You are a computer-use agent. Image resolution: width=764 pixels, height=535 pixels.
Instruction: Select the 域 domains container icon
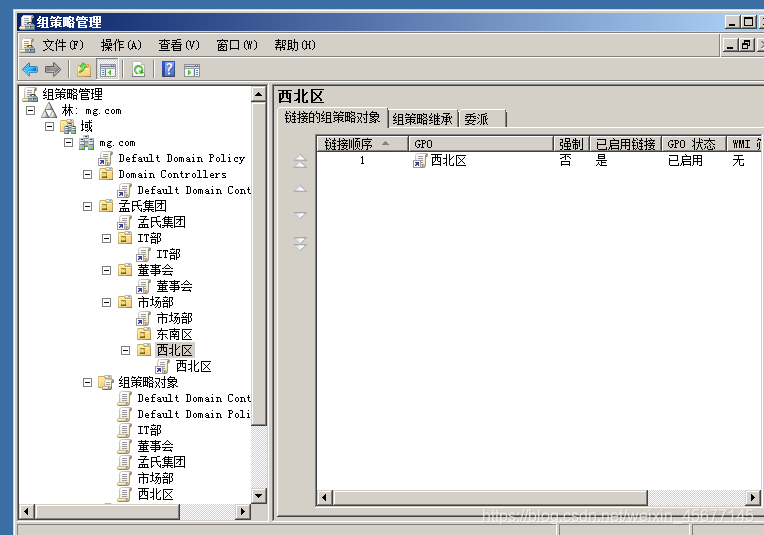[68, 127]
